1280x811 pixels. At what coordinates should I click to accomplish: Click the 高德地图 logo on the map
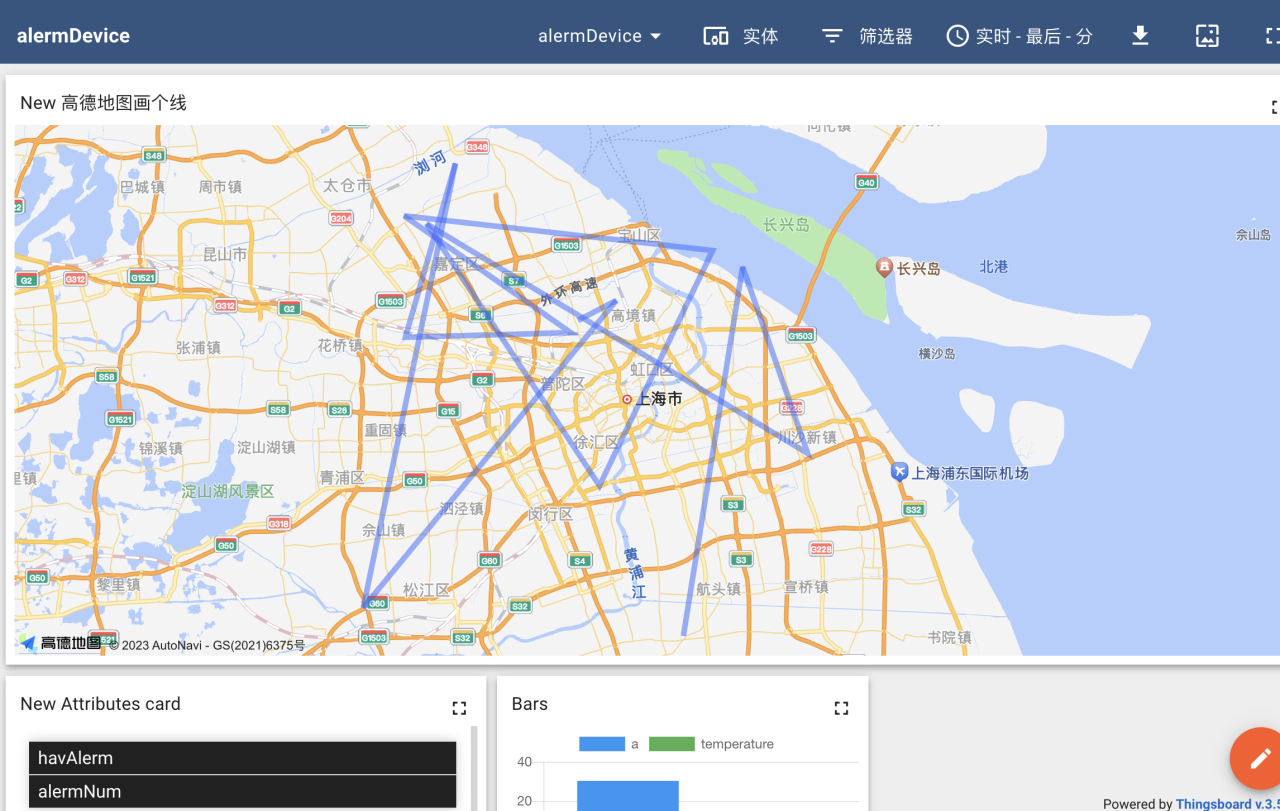click(x=60, y=643)
